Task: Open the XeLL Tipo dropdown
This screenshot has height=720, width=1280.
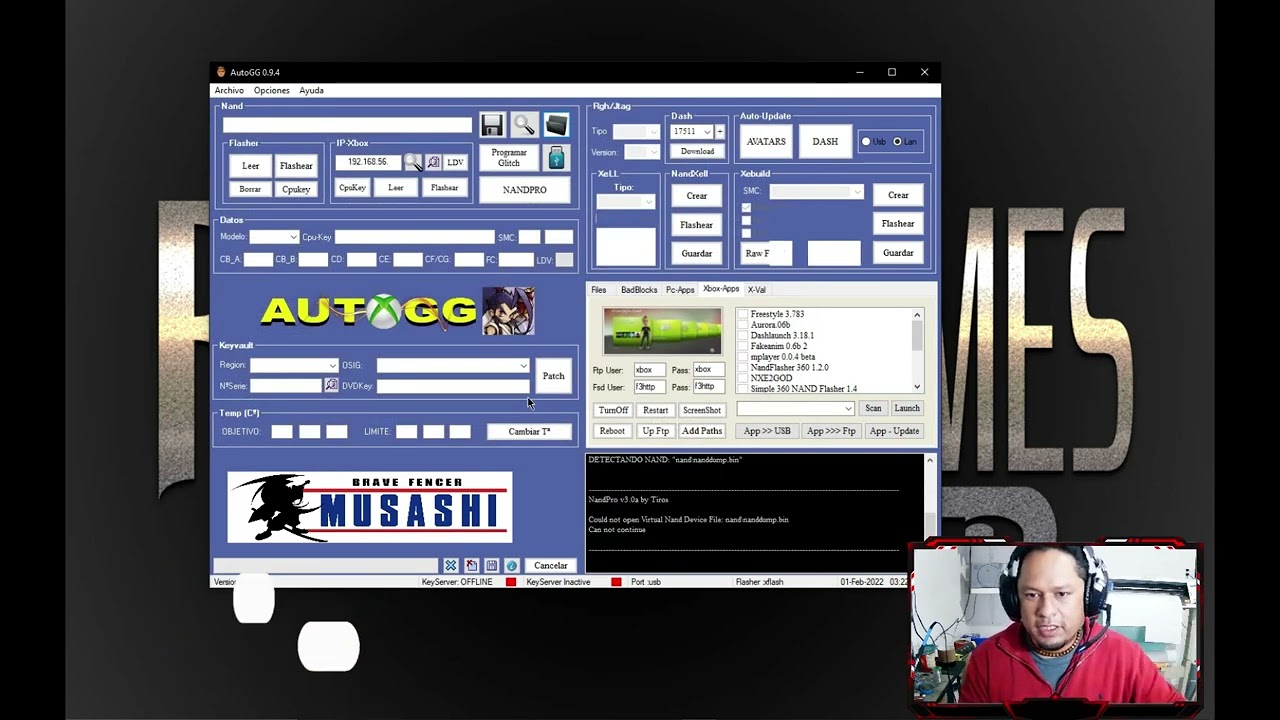Action: (x=626, y=202)
